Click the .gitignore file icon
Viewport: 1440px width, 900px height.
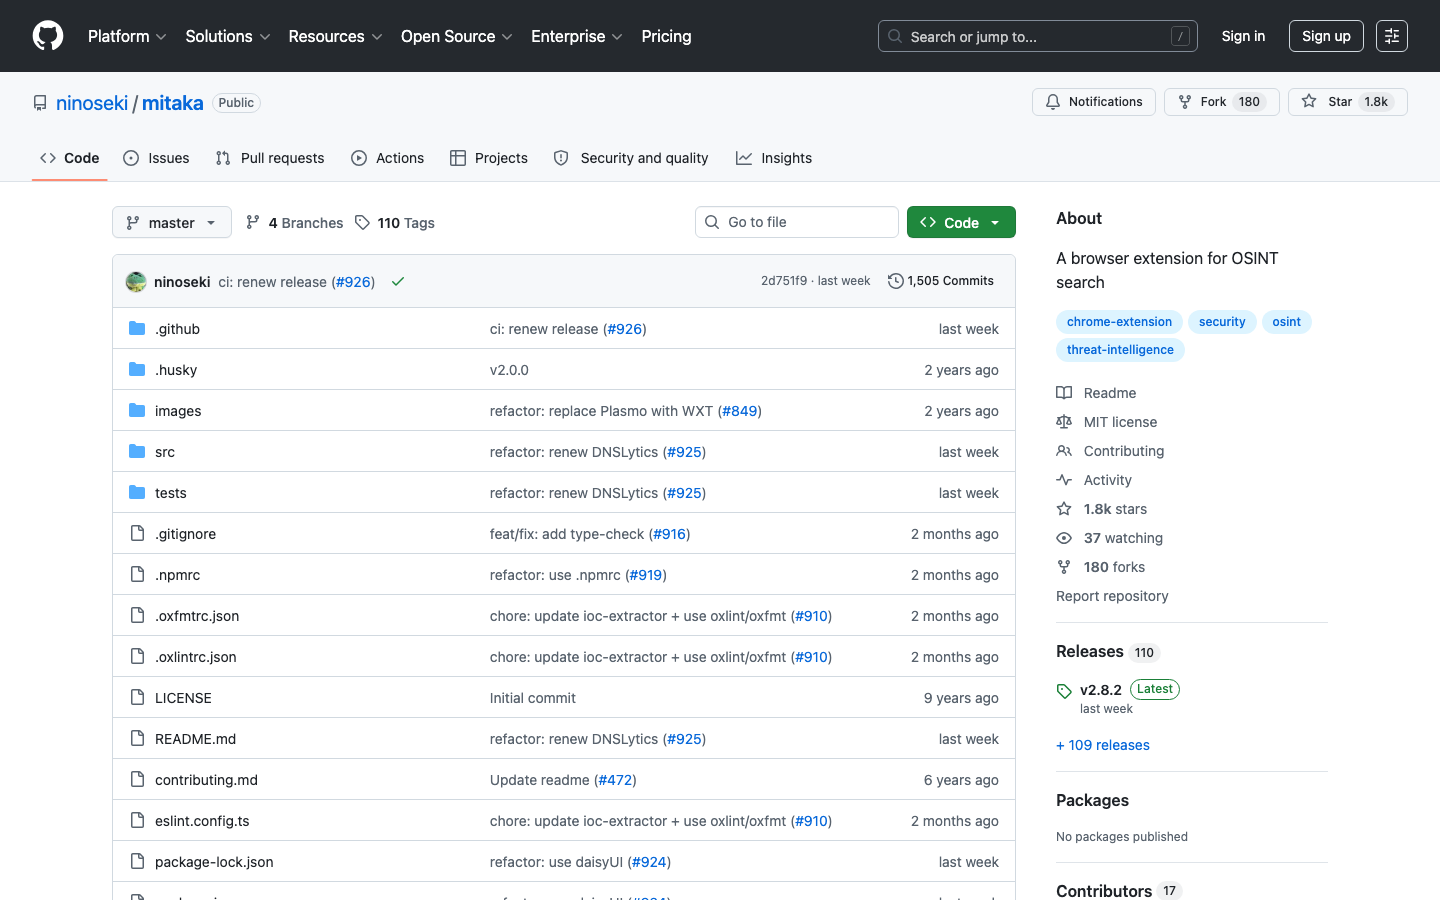pyautogui.click(x=137, y=534)
